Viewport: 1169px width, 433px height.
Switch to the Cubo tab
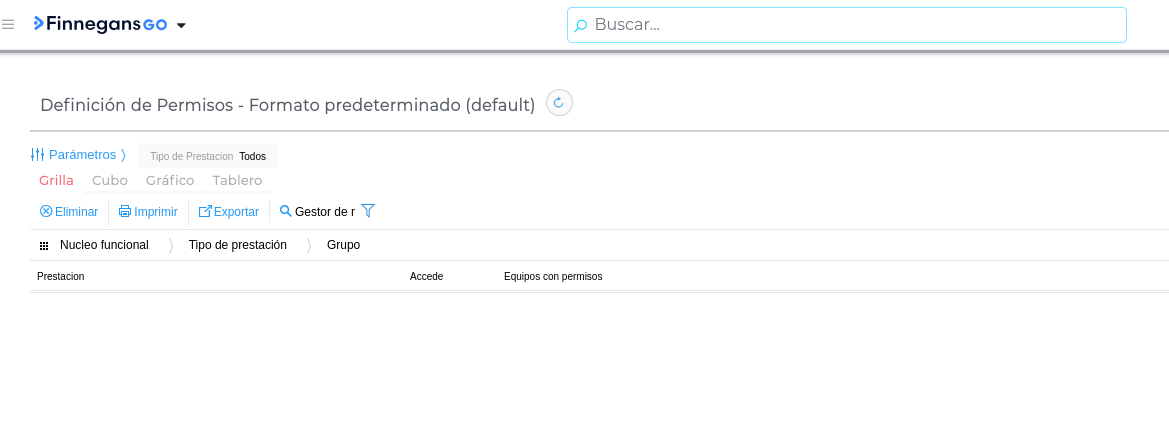(110, 181)
